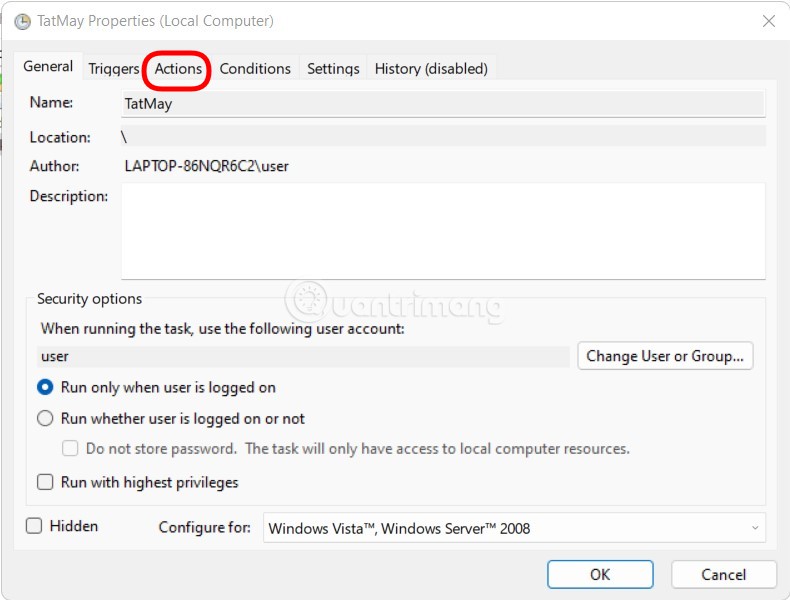The image size is (790, 600).
Task: Check the Hidden checkbox
Action: pyautogui.click(x=34, y=526)
